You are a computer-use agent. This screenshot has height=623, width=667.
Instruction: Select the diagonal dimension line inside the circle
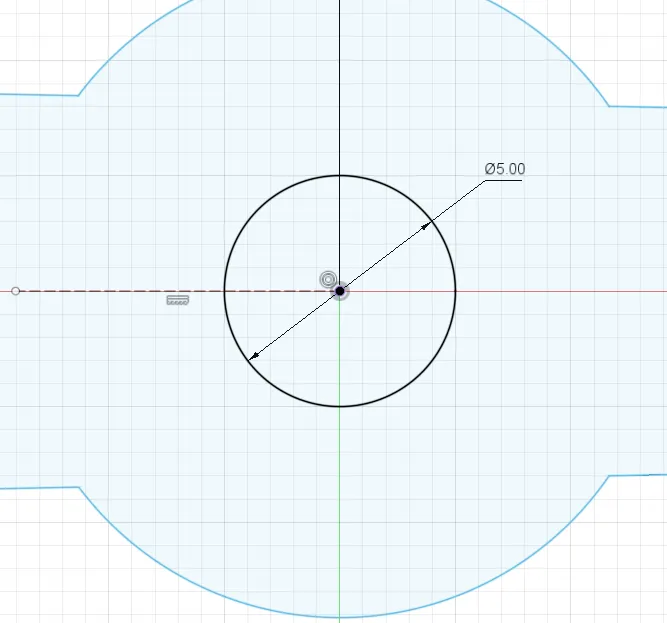(x=340, y=291)
